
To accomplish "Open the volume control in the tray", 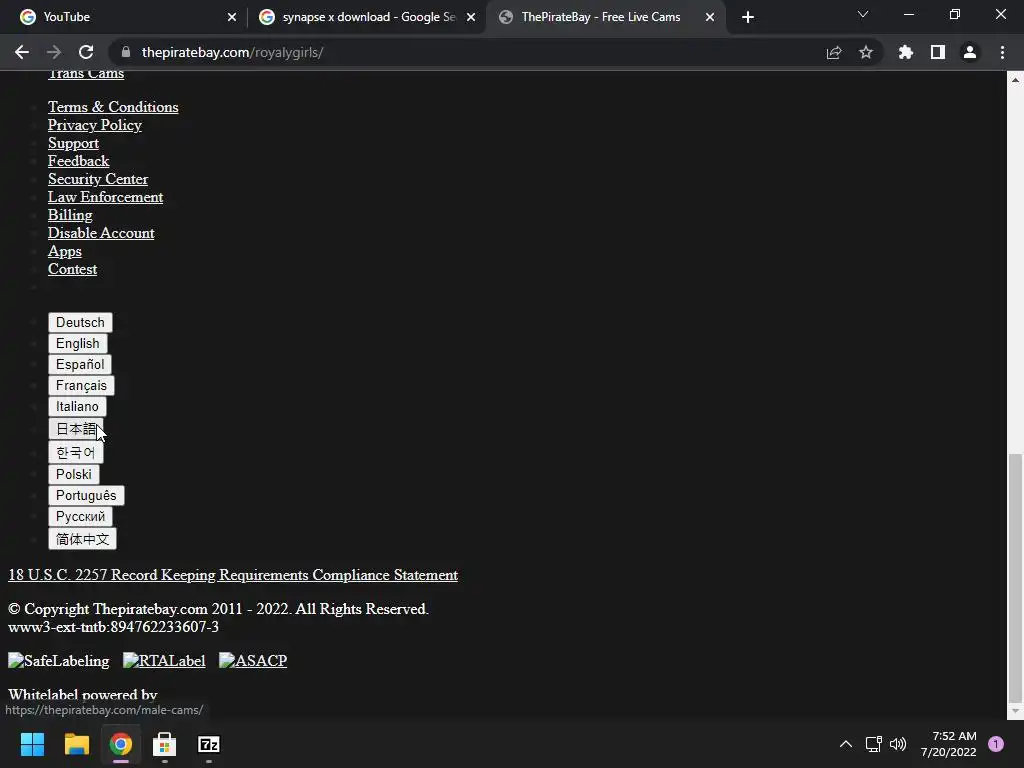I will click(x=898, y=744).
